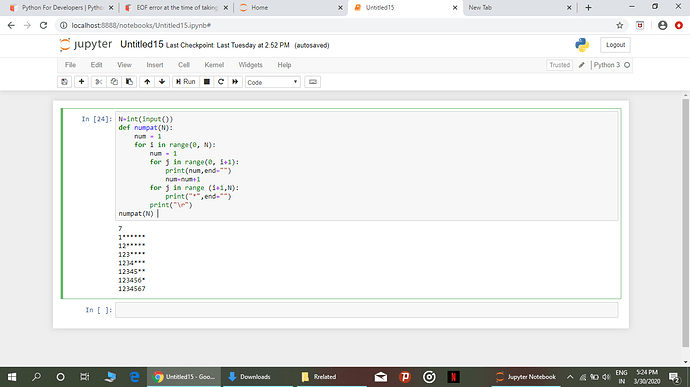Open the Insert menu

click(x=155, y=65)
